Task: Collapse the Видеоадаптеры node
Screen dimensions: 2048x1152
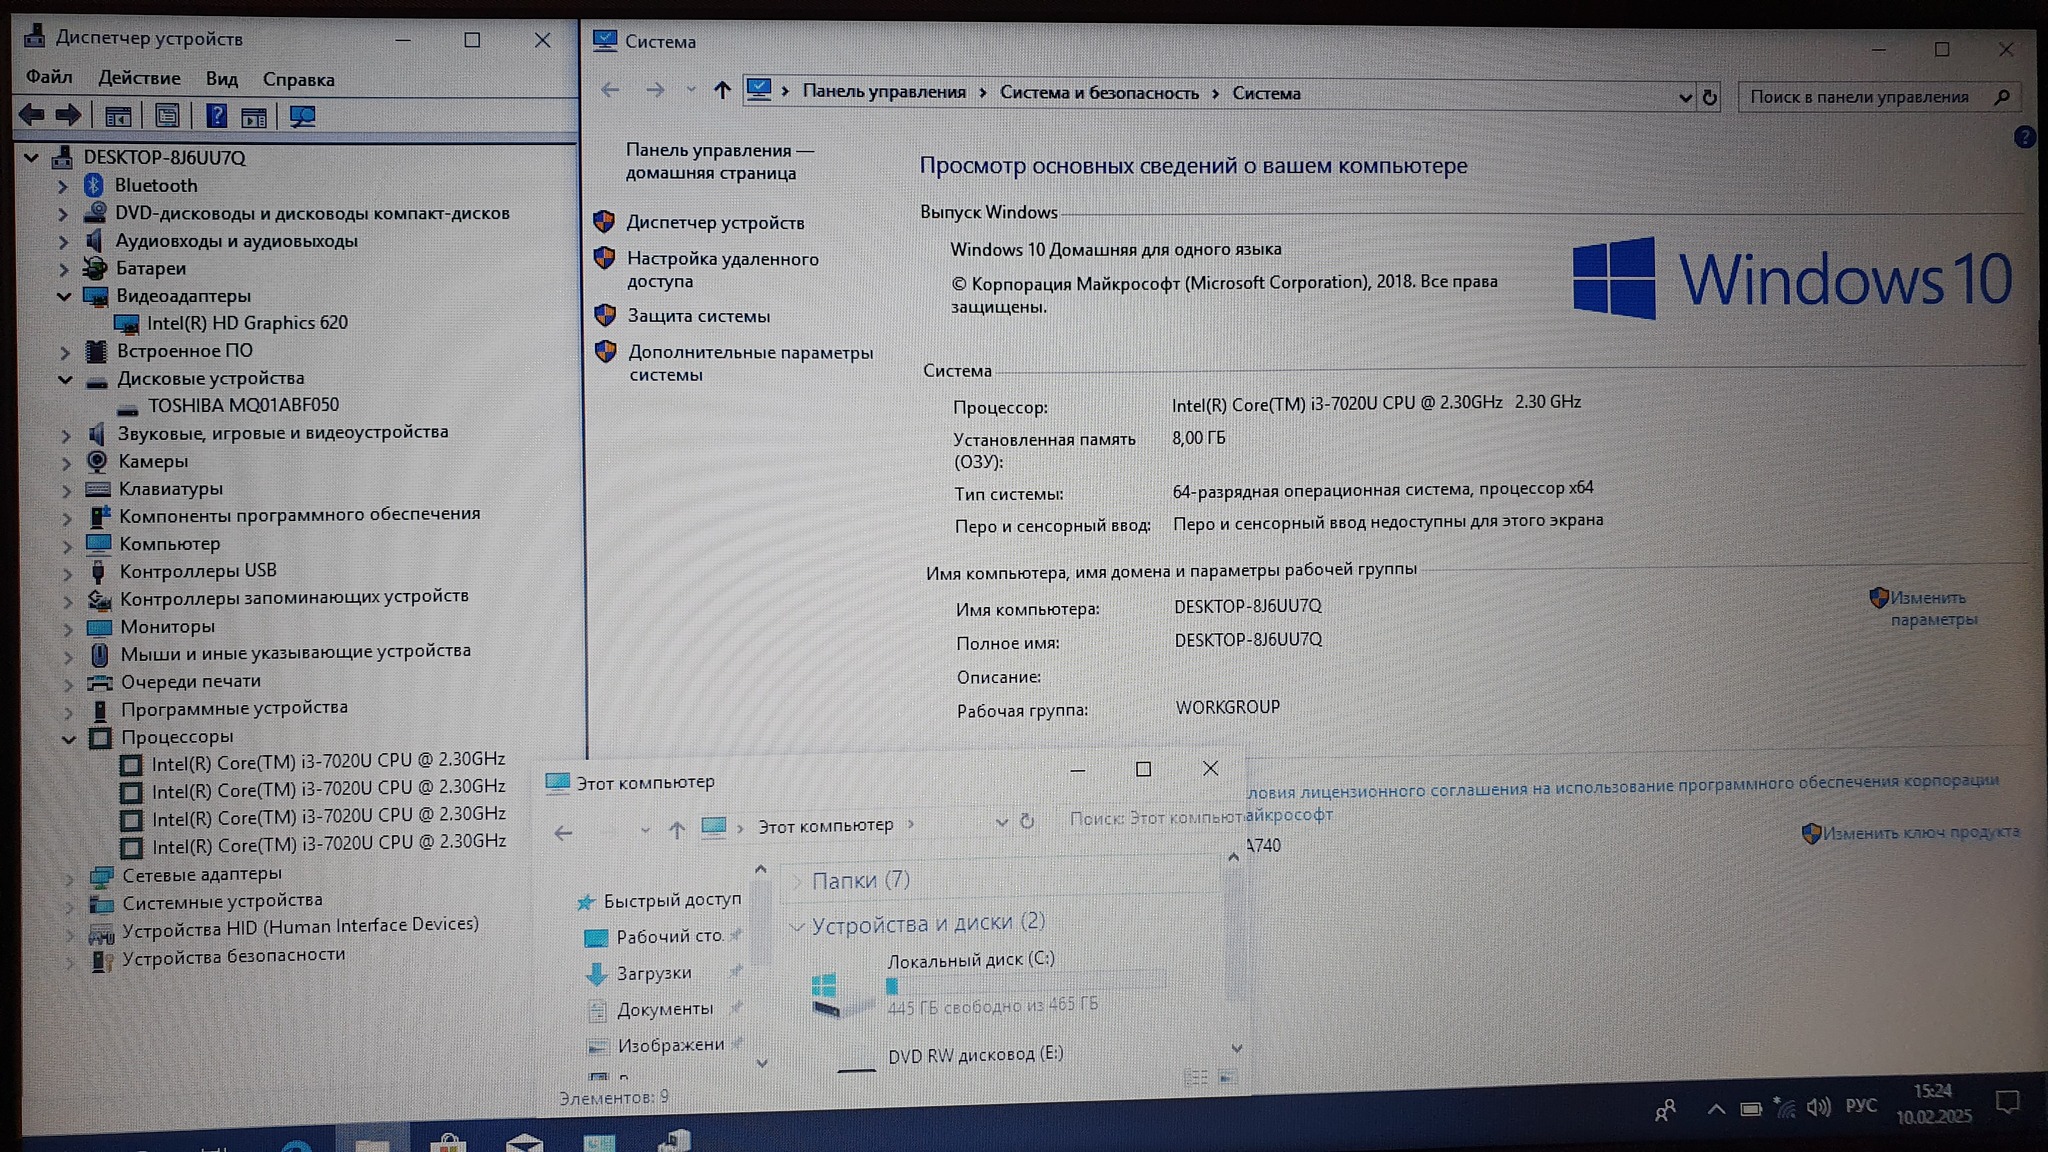Action: click(x=64, y=296)
